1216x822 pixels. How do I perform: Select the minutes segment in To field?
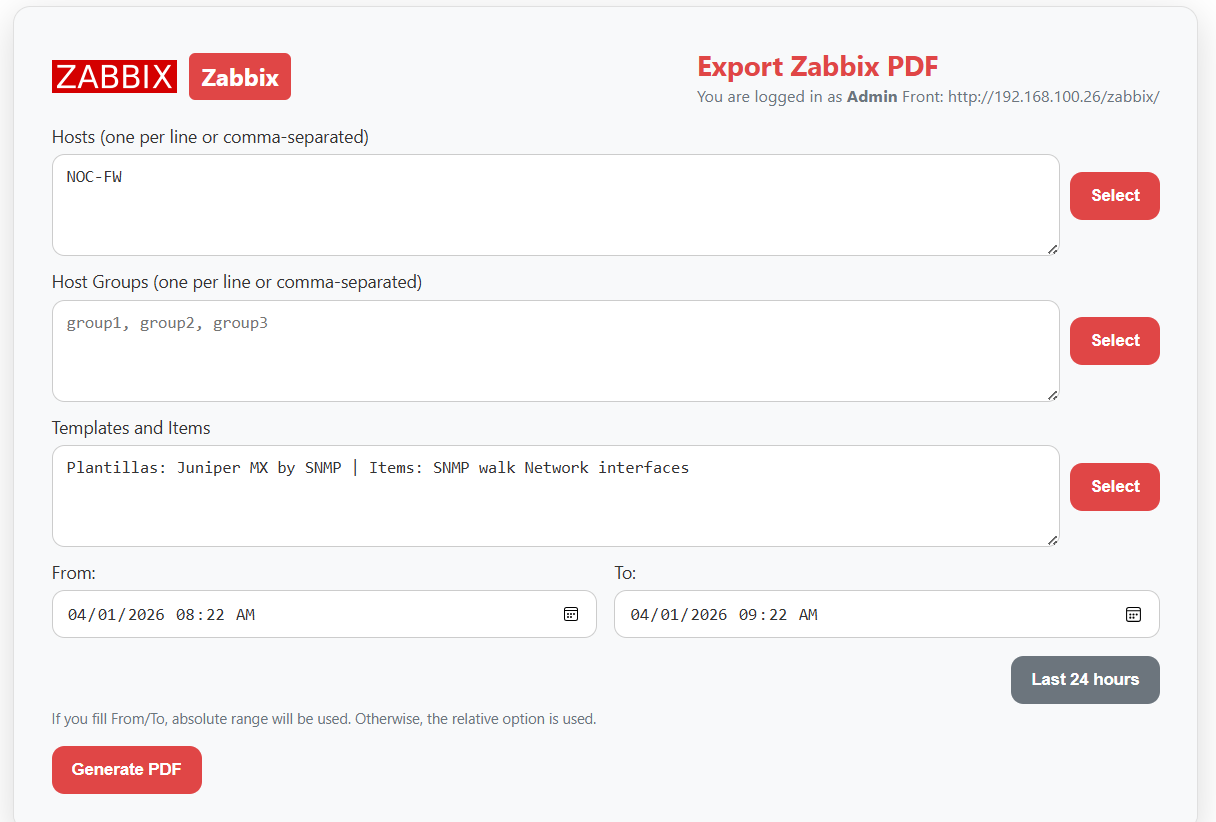pyautogui.click(x=775, y=615)
